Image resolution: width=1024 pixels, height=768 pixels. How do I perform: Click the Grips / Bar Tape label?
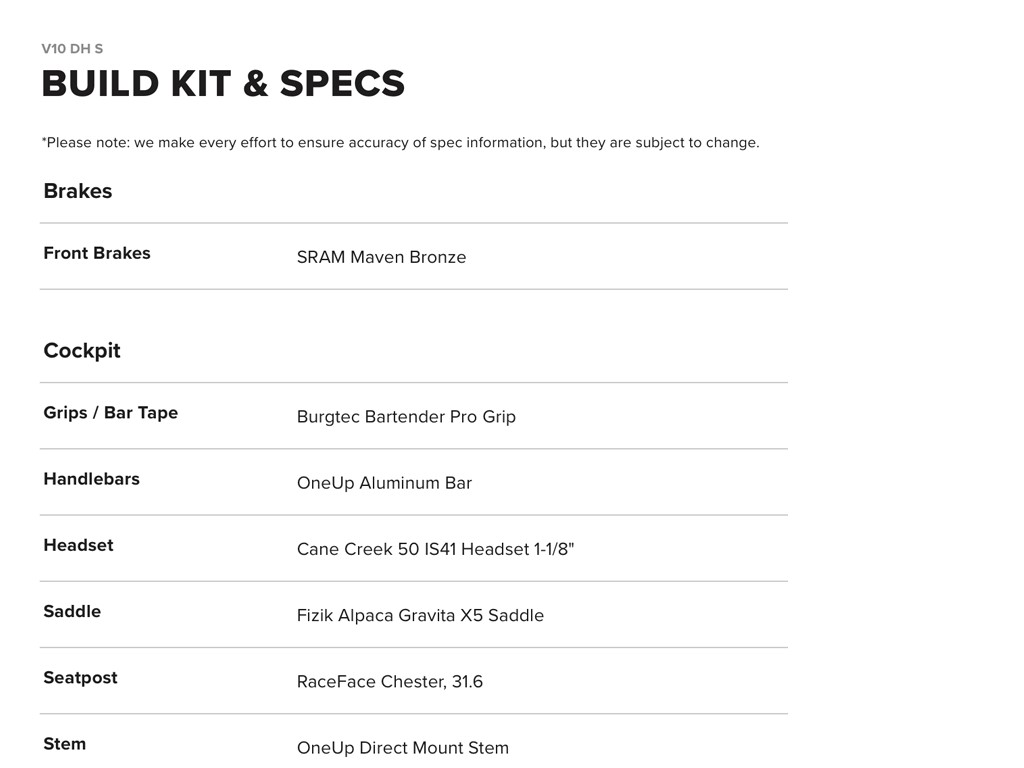coord(110,413)
